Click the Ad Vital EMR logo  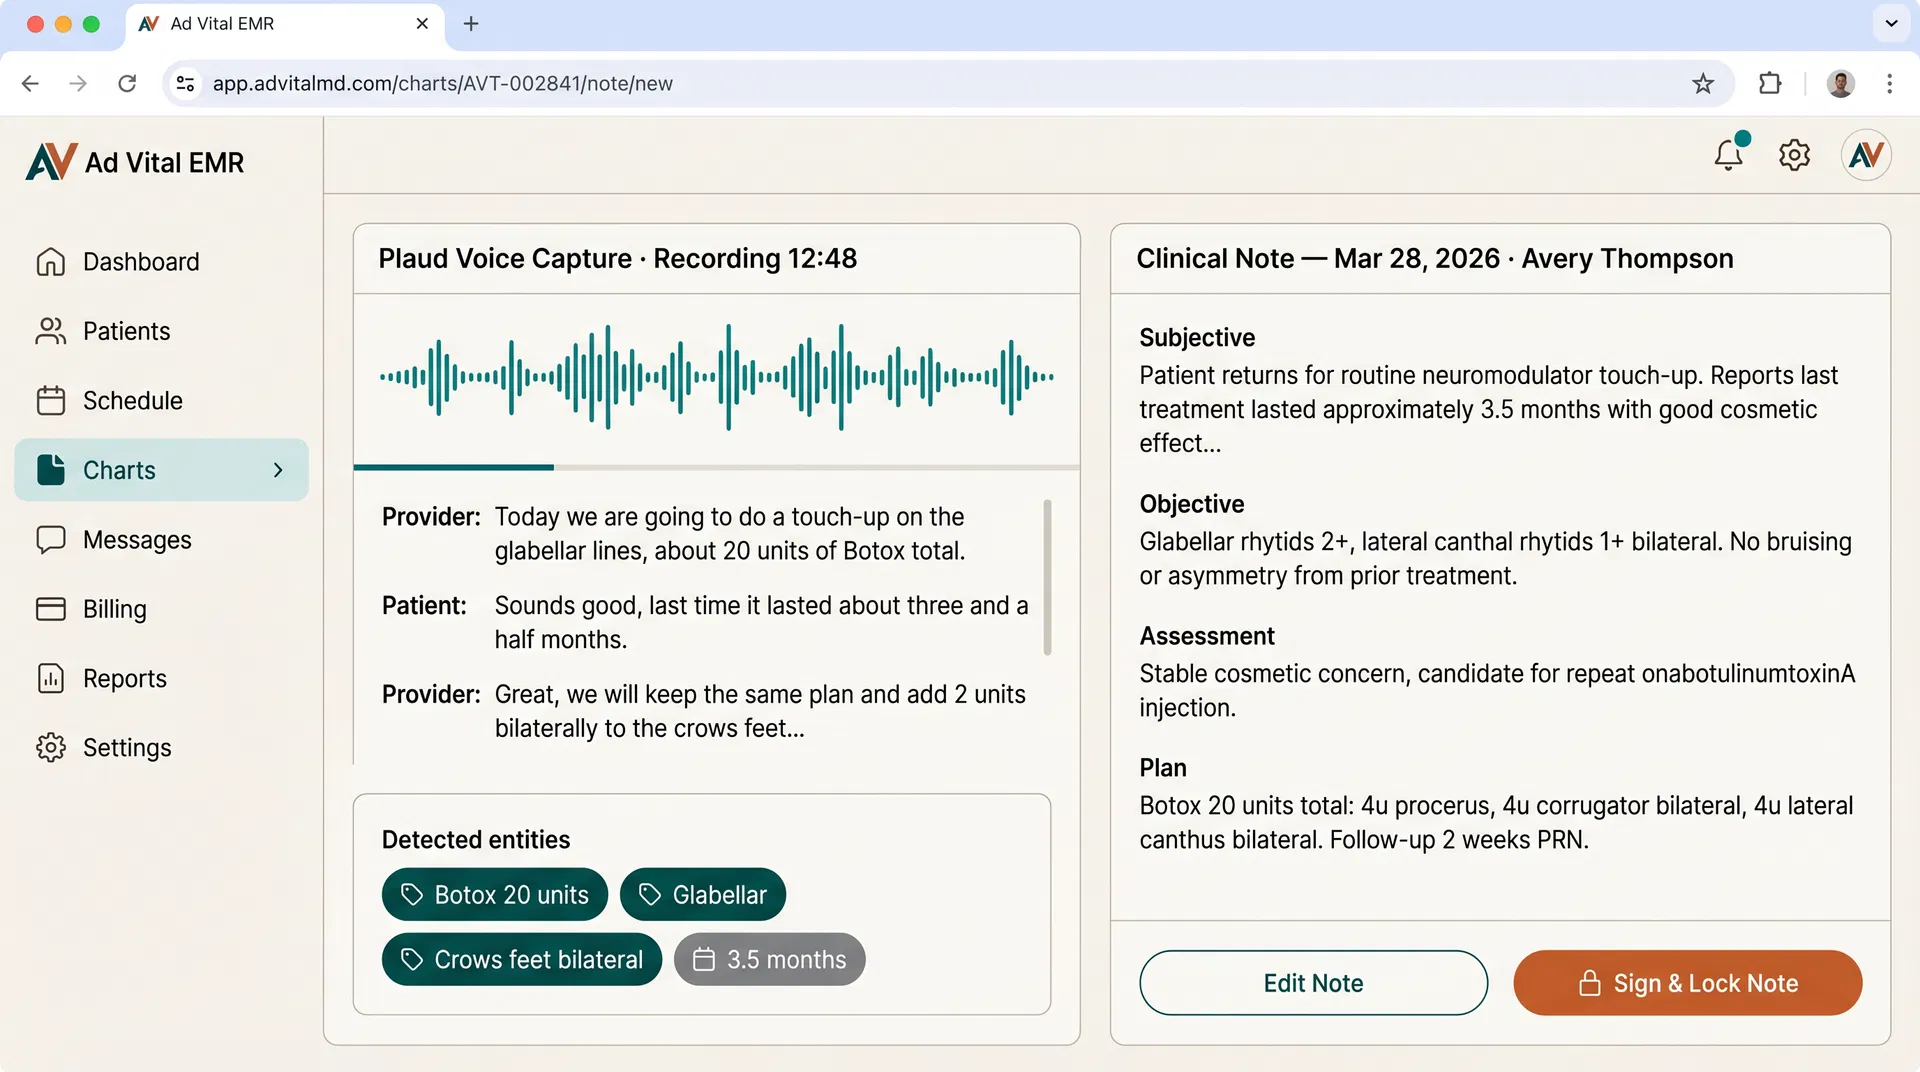point(134,161)
